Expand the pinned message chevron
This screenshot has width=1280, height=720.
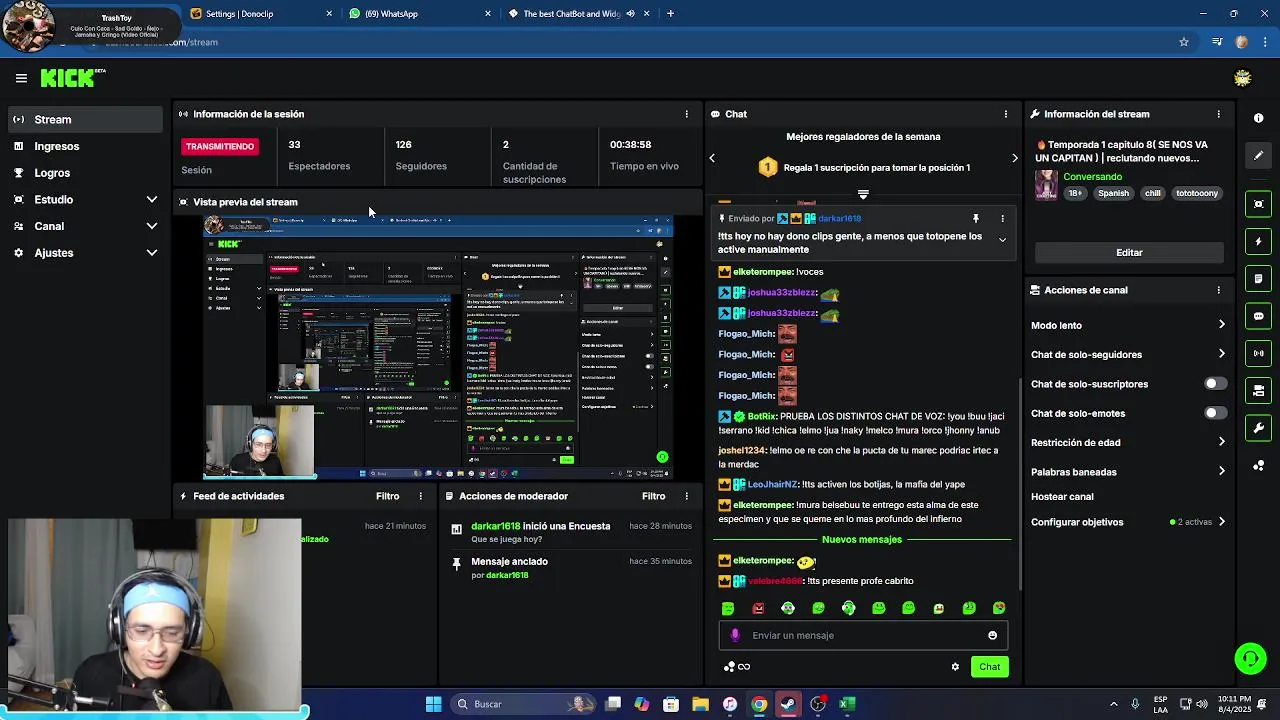(1002, 240)
